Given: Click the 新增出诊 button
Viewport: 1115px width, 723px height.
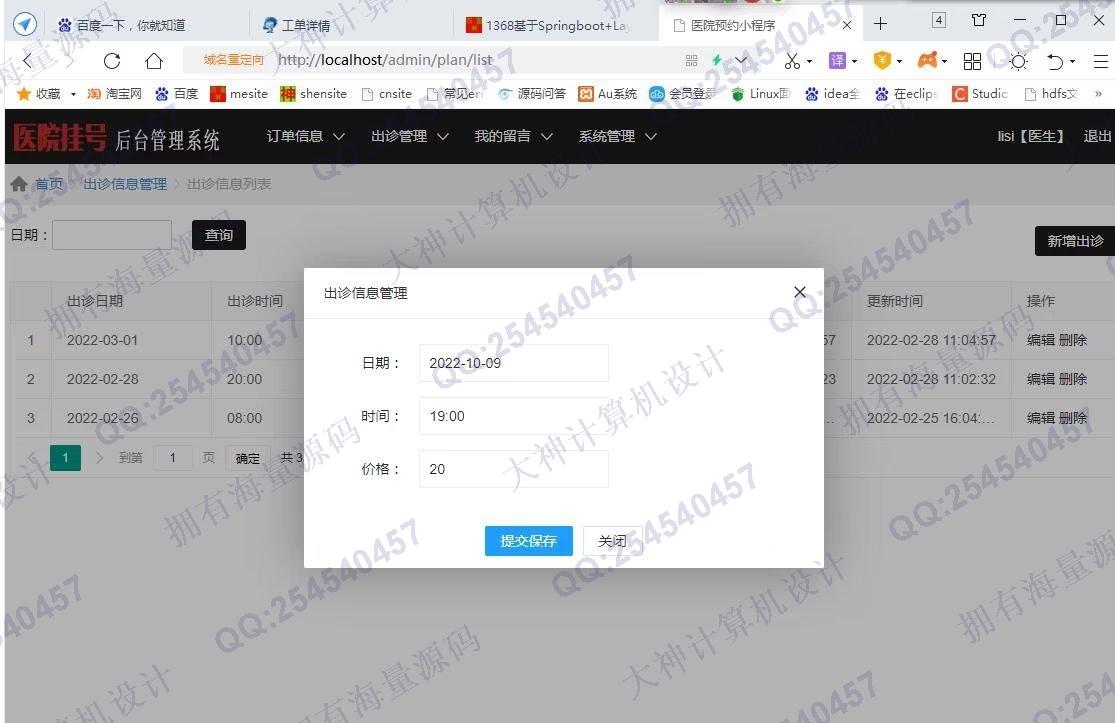Looking at the screenshot, I should coord(1074,241).
